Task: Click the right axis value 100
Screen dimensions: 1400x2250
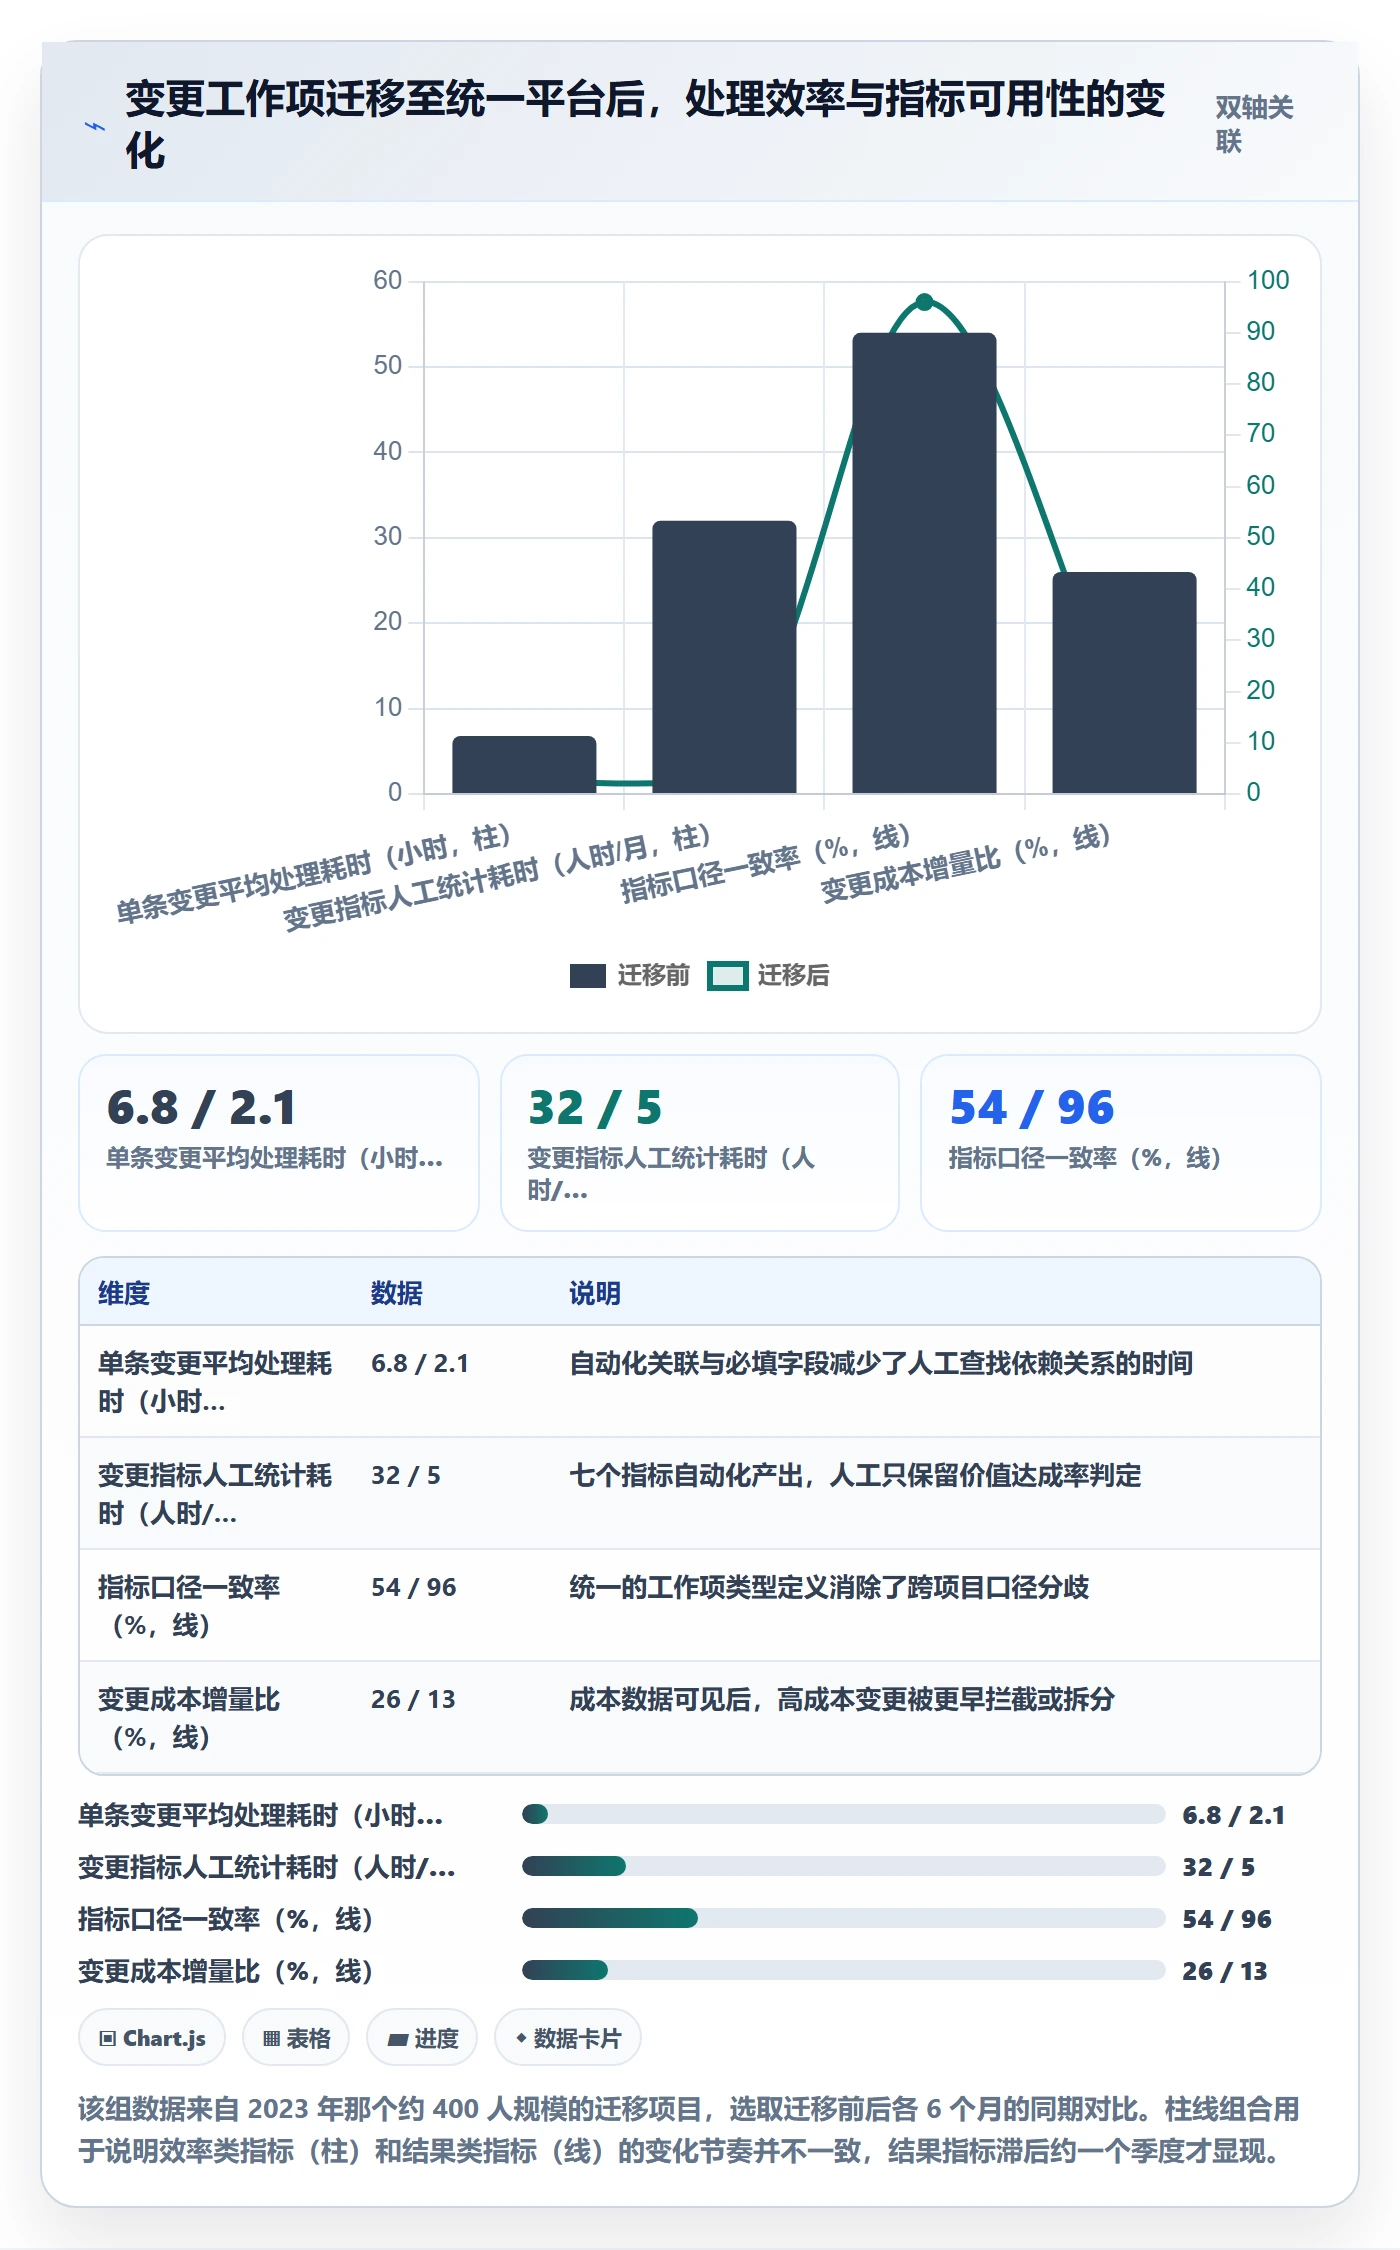Action: click(x=1268, y=281)
